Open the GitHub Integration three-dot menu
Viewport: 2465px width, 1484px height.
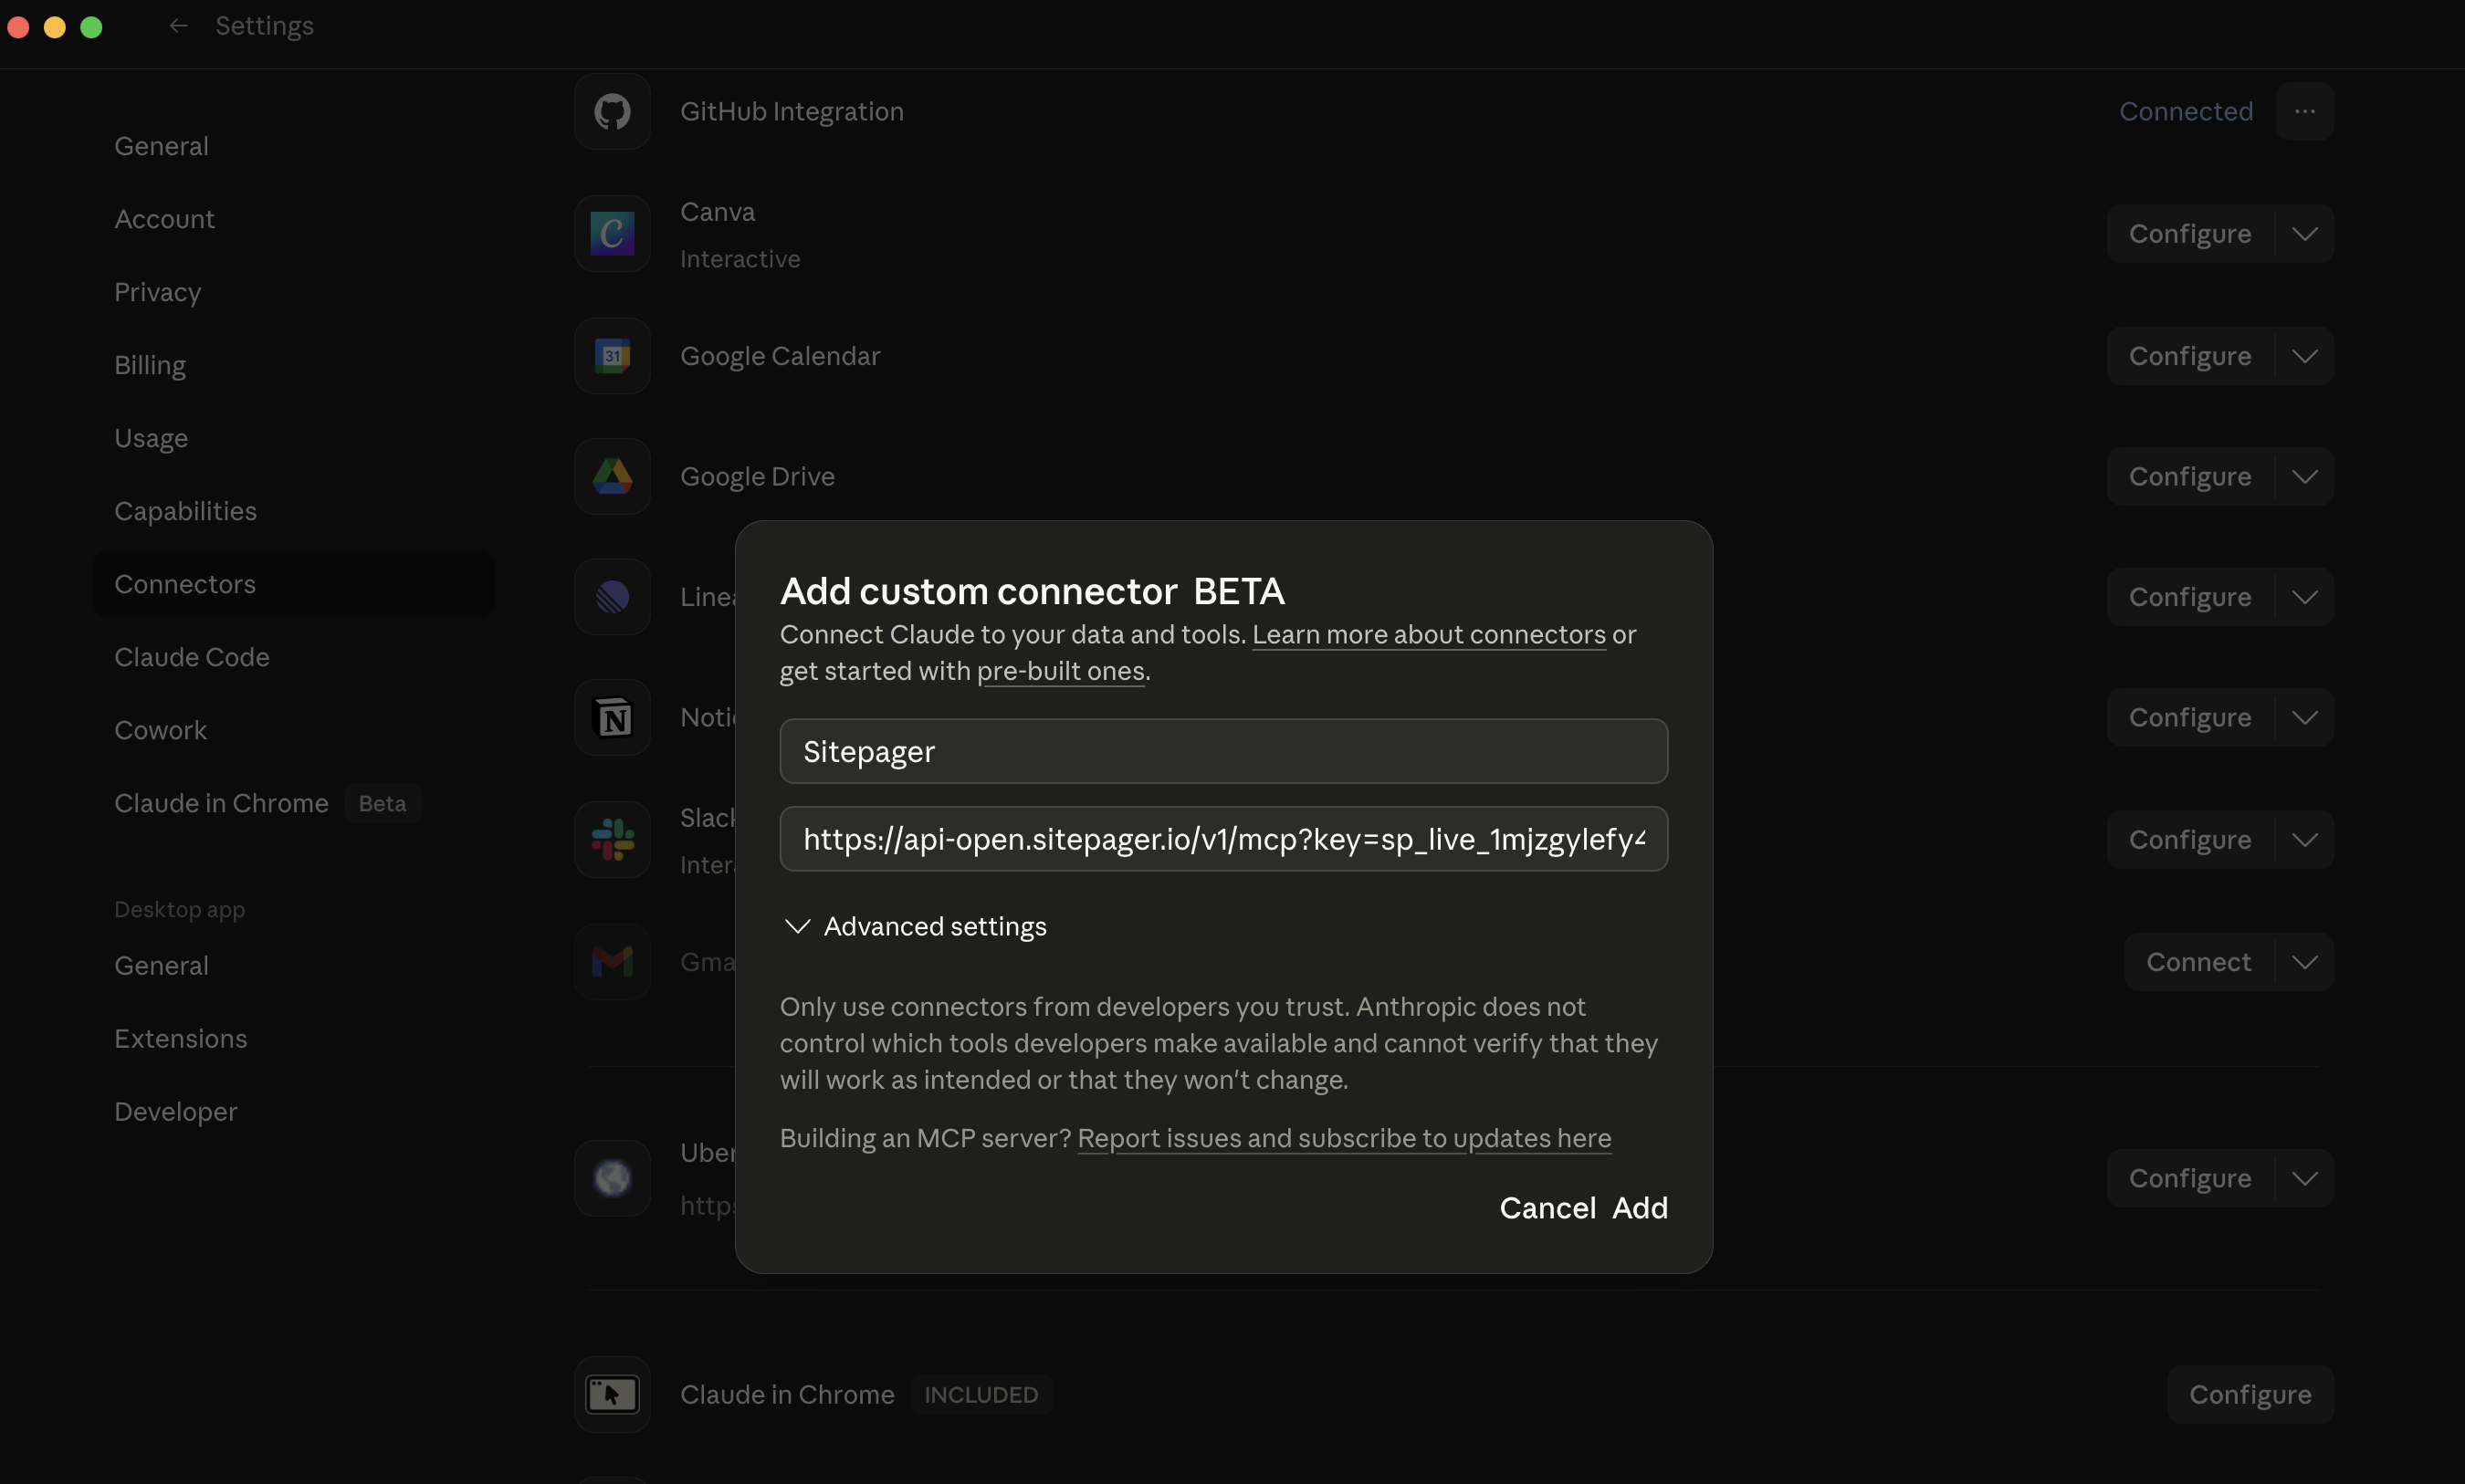(2304, 111)
